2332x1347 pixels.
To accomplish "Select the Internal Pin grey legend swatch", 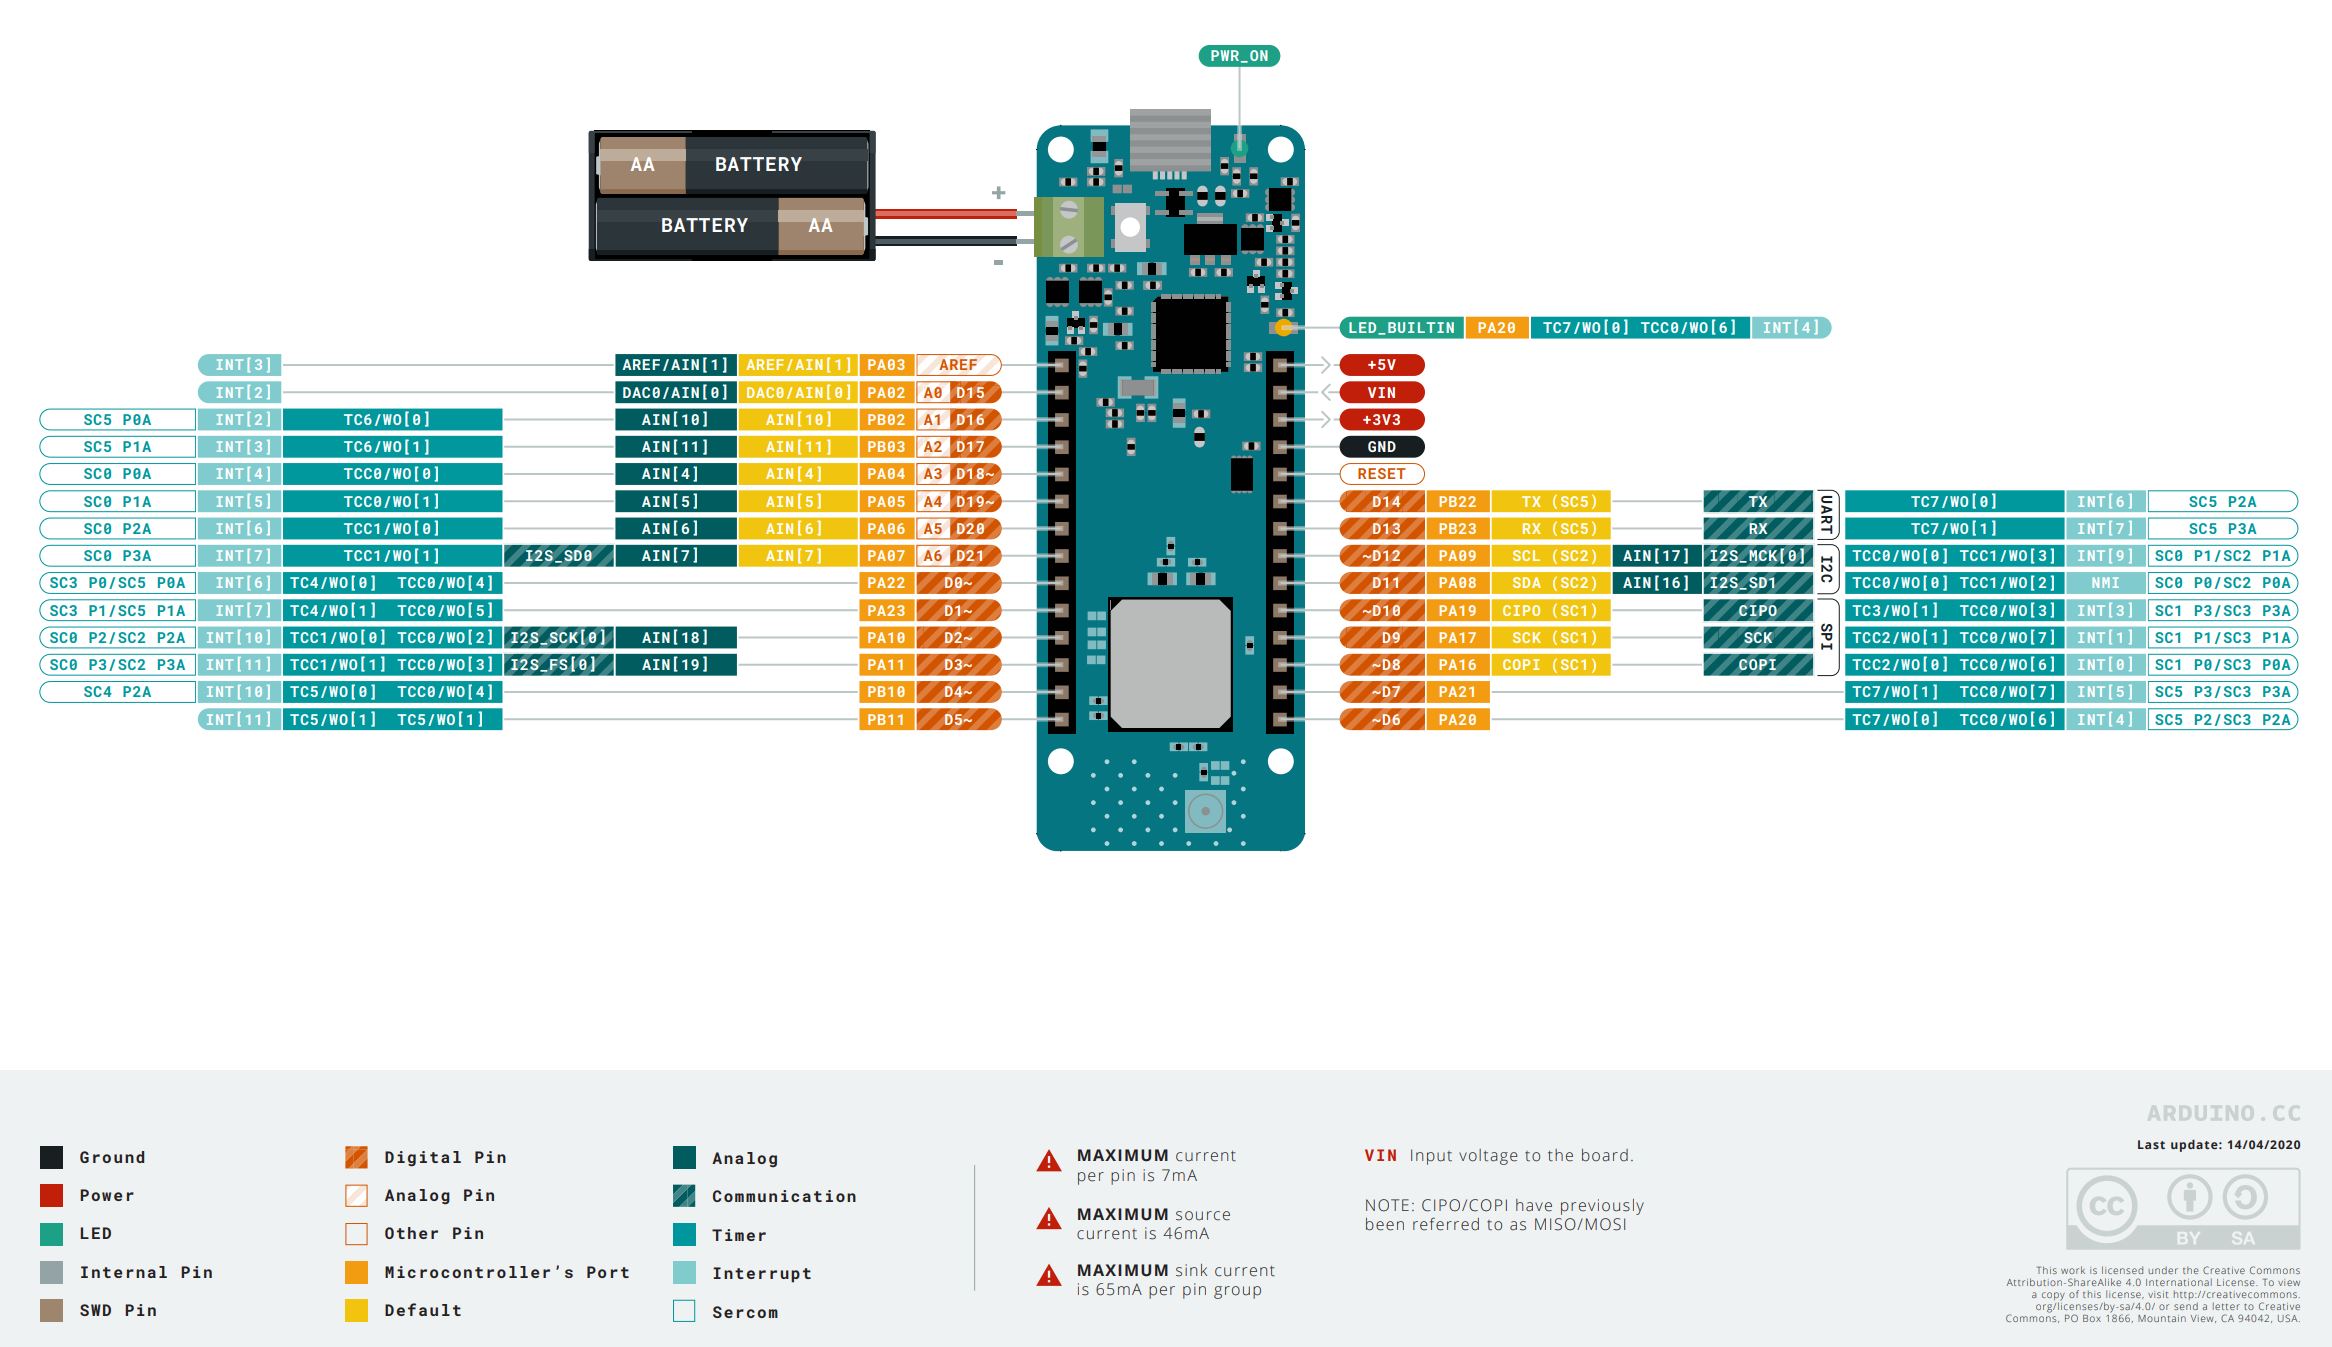I will pyautogui.click(x=51, y=1272).
